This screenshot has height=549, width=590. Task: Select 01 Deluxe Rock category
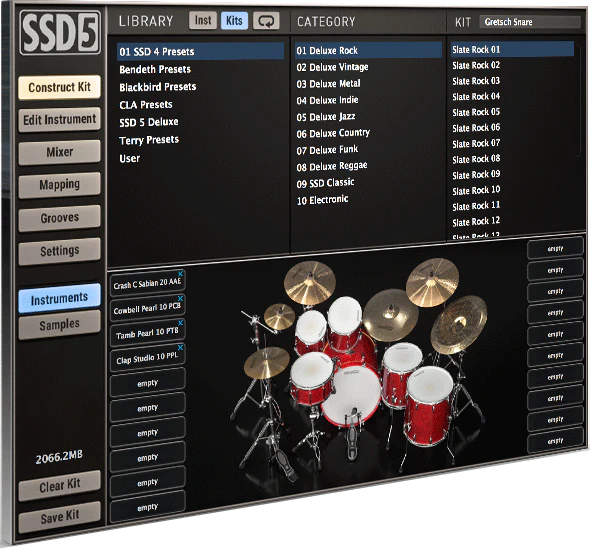(368, 50)
